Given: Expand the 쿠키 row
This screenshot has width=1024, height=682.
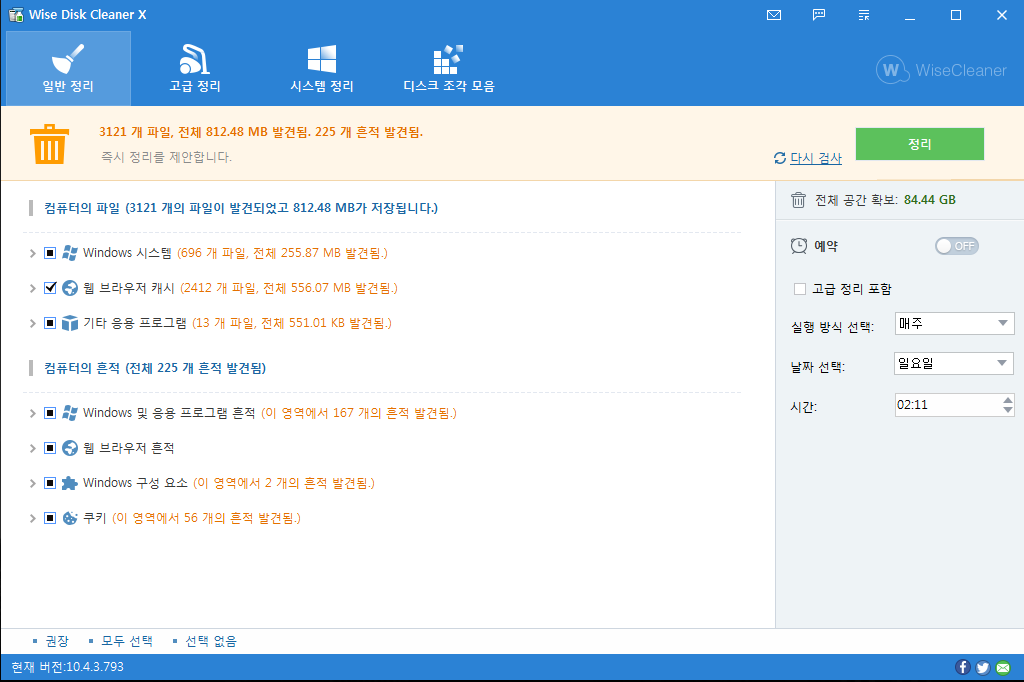Looking at the screenshot, I should pos(32,519).
